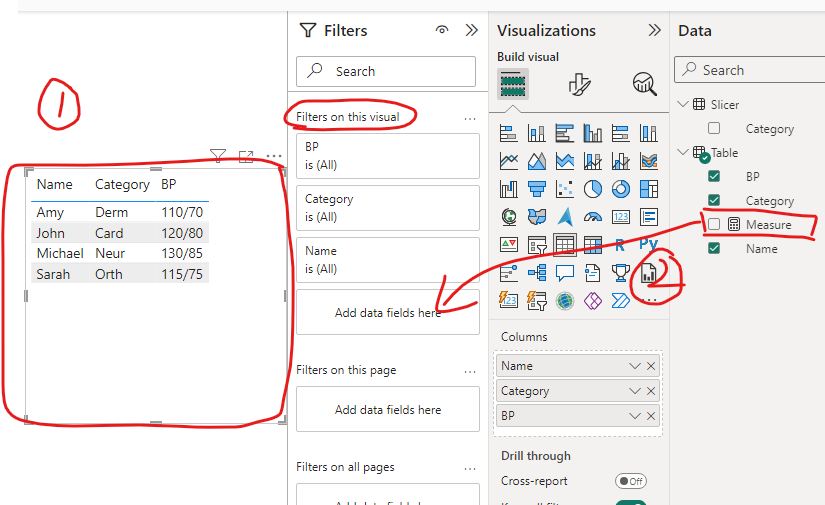Select the Gauge visual
Image resolution: width=825 pixels, height=505 pixels.
click(x=592, y=217)
